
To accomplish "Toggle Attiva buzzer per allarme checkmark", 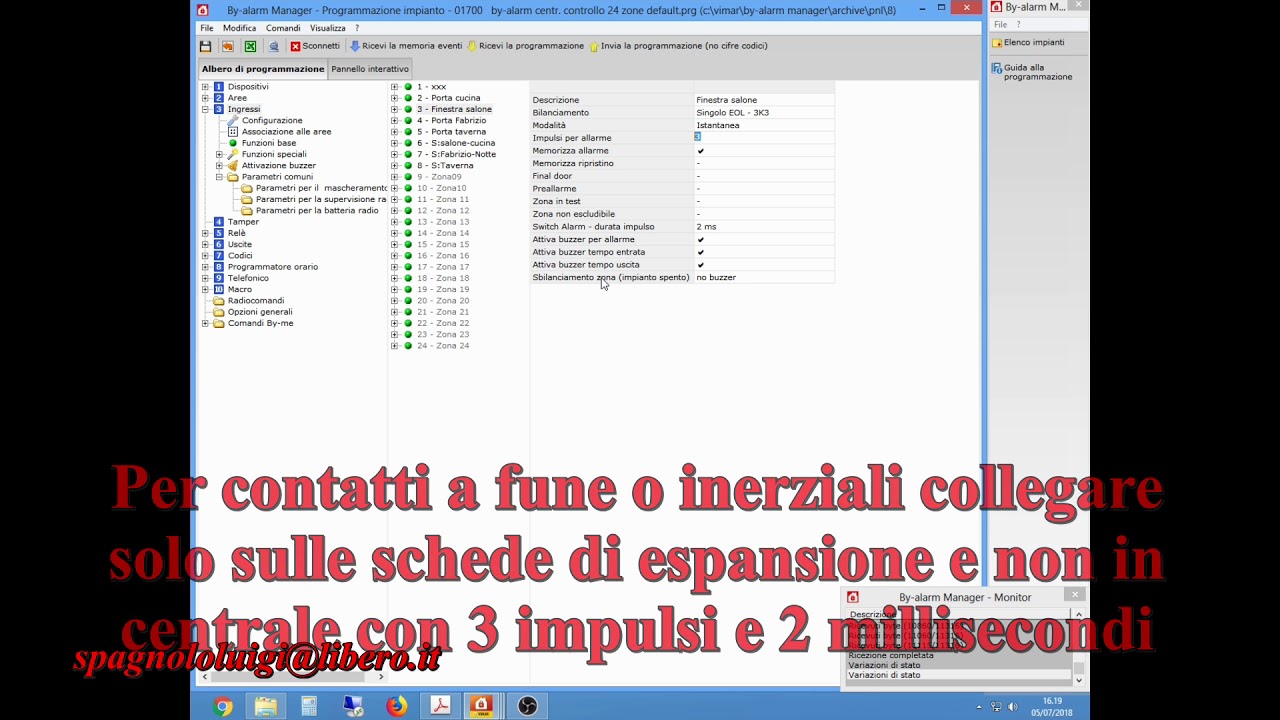I will point(700,240).
